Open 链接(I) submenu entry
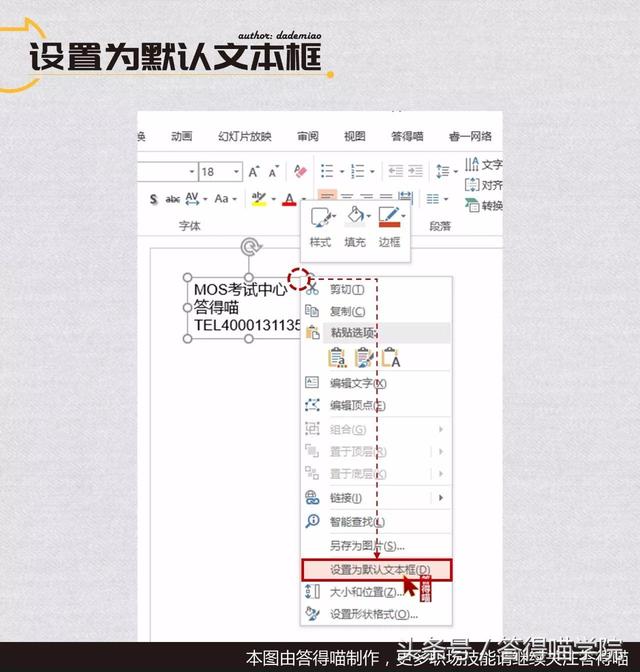This screenshot has width=640, height=672. click(x=376, y=498)
